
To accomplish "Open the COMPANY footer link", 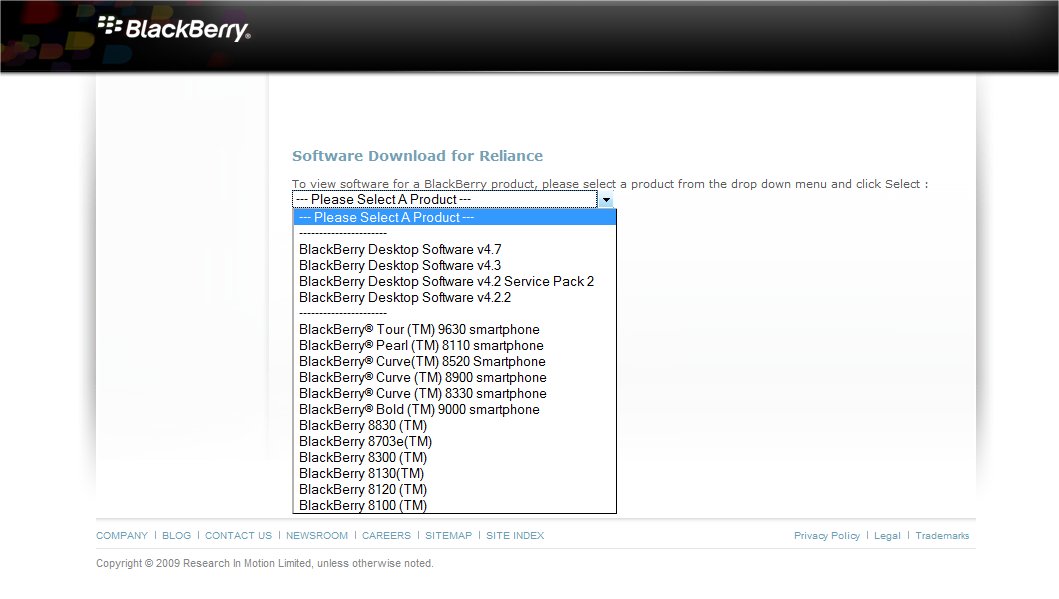I will click(x=122, y=536).
